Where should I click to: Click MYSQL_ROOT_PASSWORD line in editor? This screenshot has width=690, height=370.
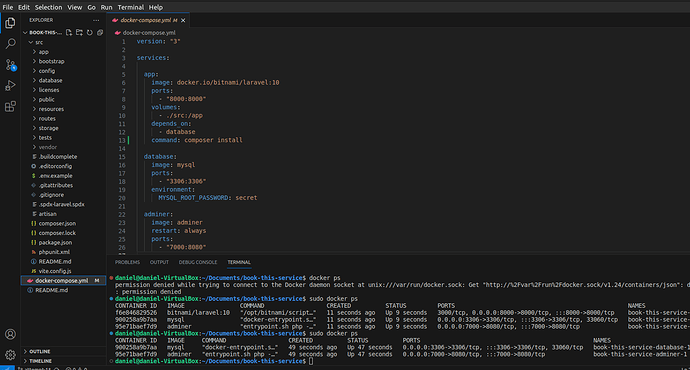pos(208,198)
